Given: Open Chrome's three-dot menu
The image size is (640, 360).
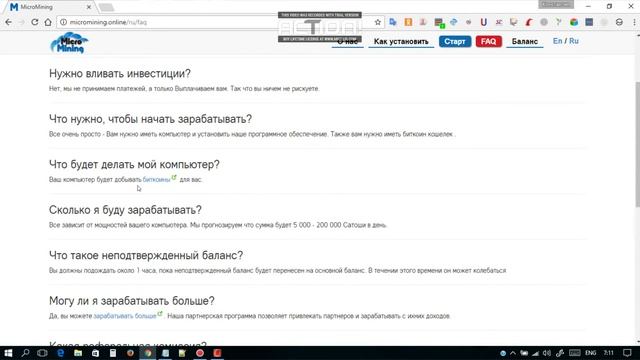Looking at the screenshot, I should point(634,22).
